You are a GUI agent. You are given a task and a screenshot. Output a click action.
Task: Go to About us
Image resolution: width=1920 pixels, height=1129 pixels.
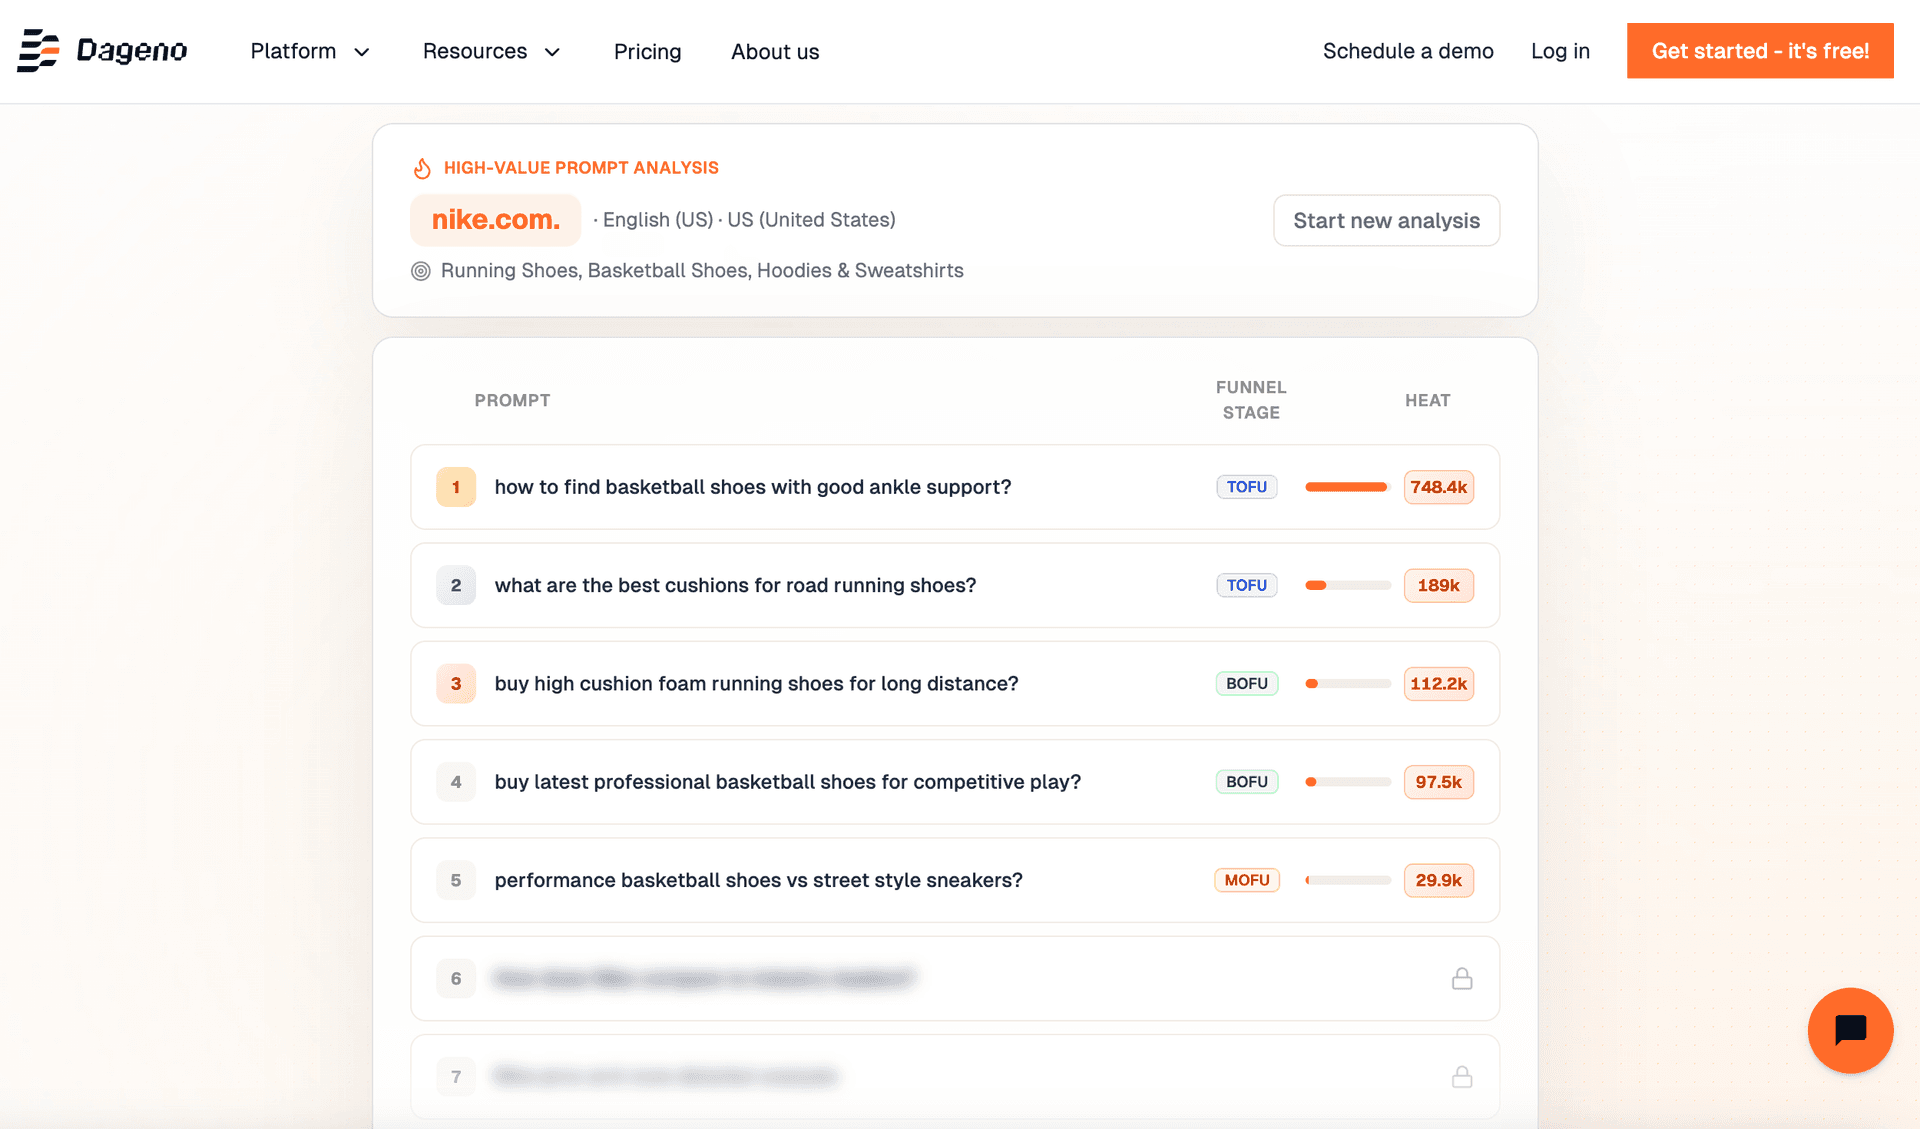775,51
